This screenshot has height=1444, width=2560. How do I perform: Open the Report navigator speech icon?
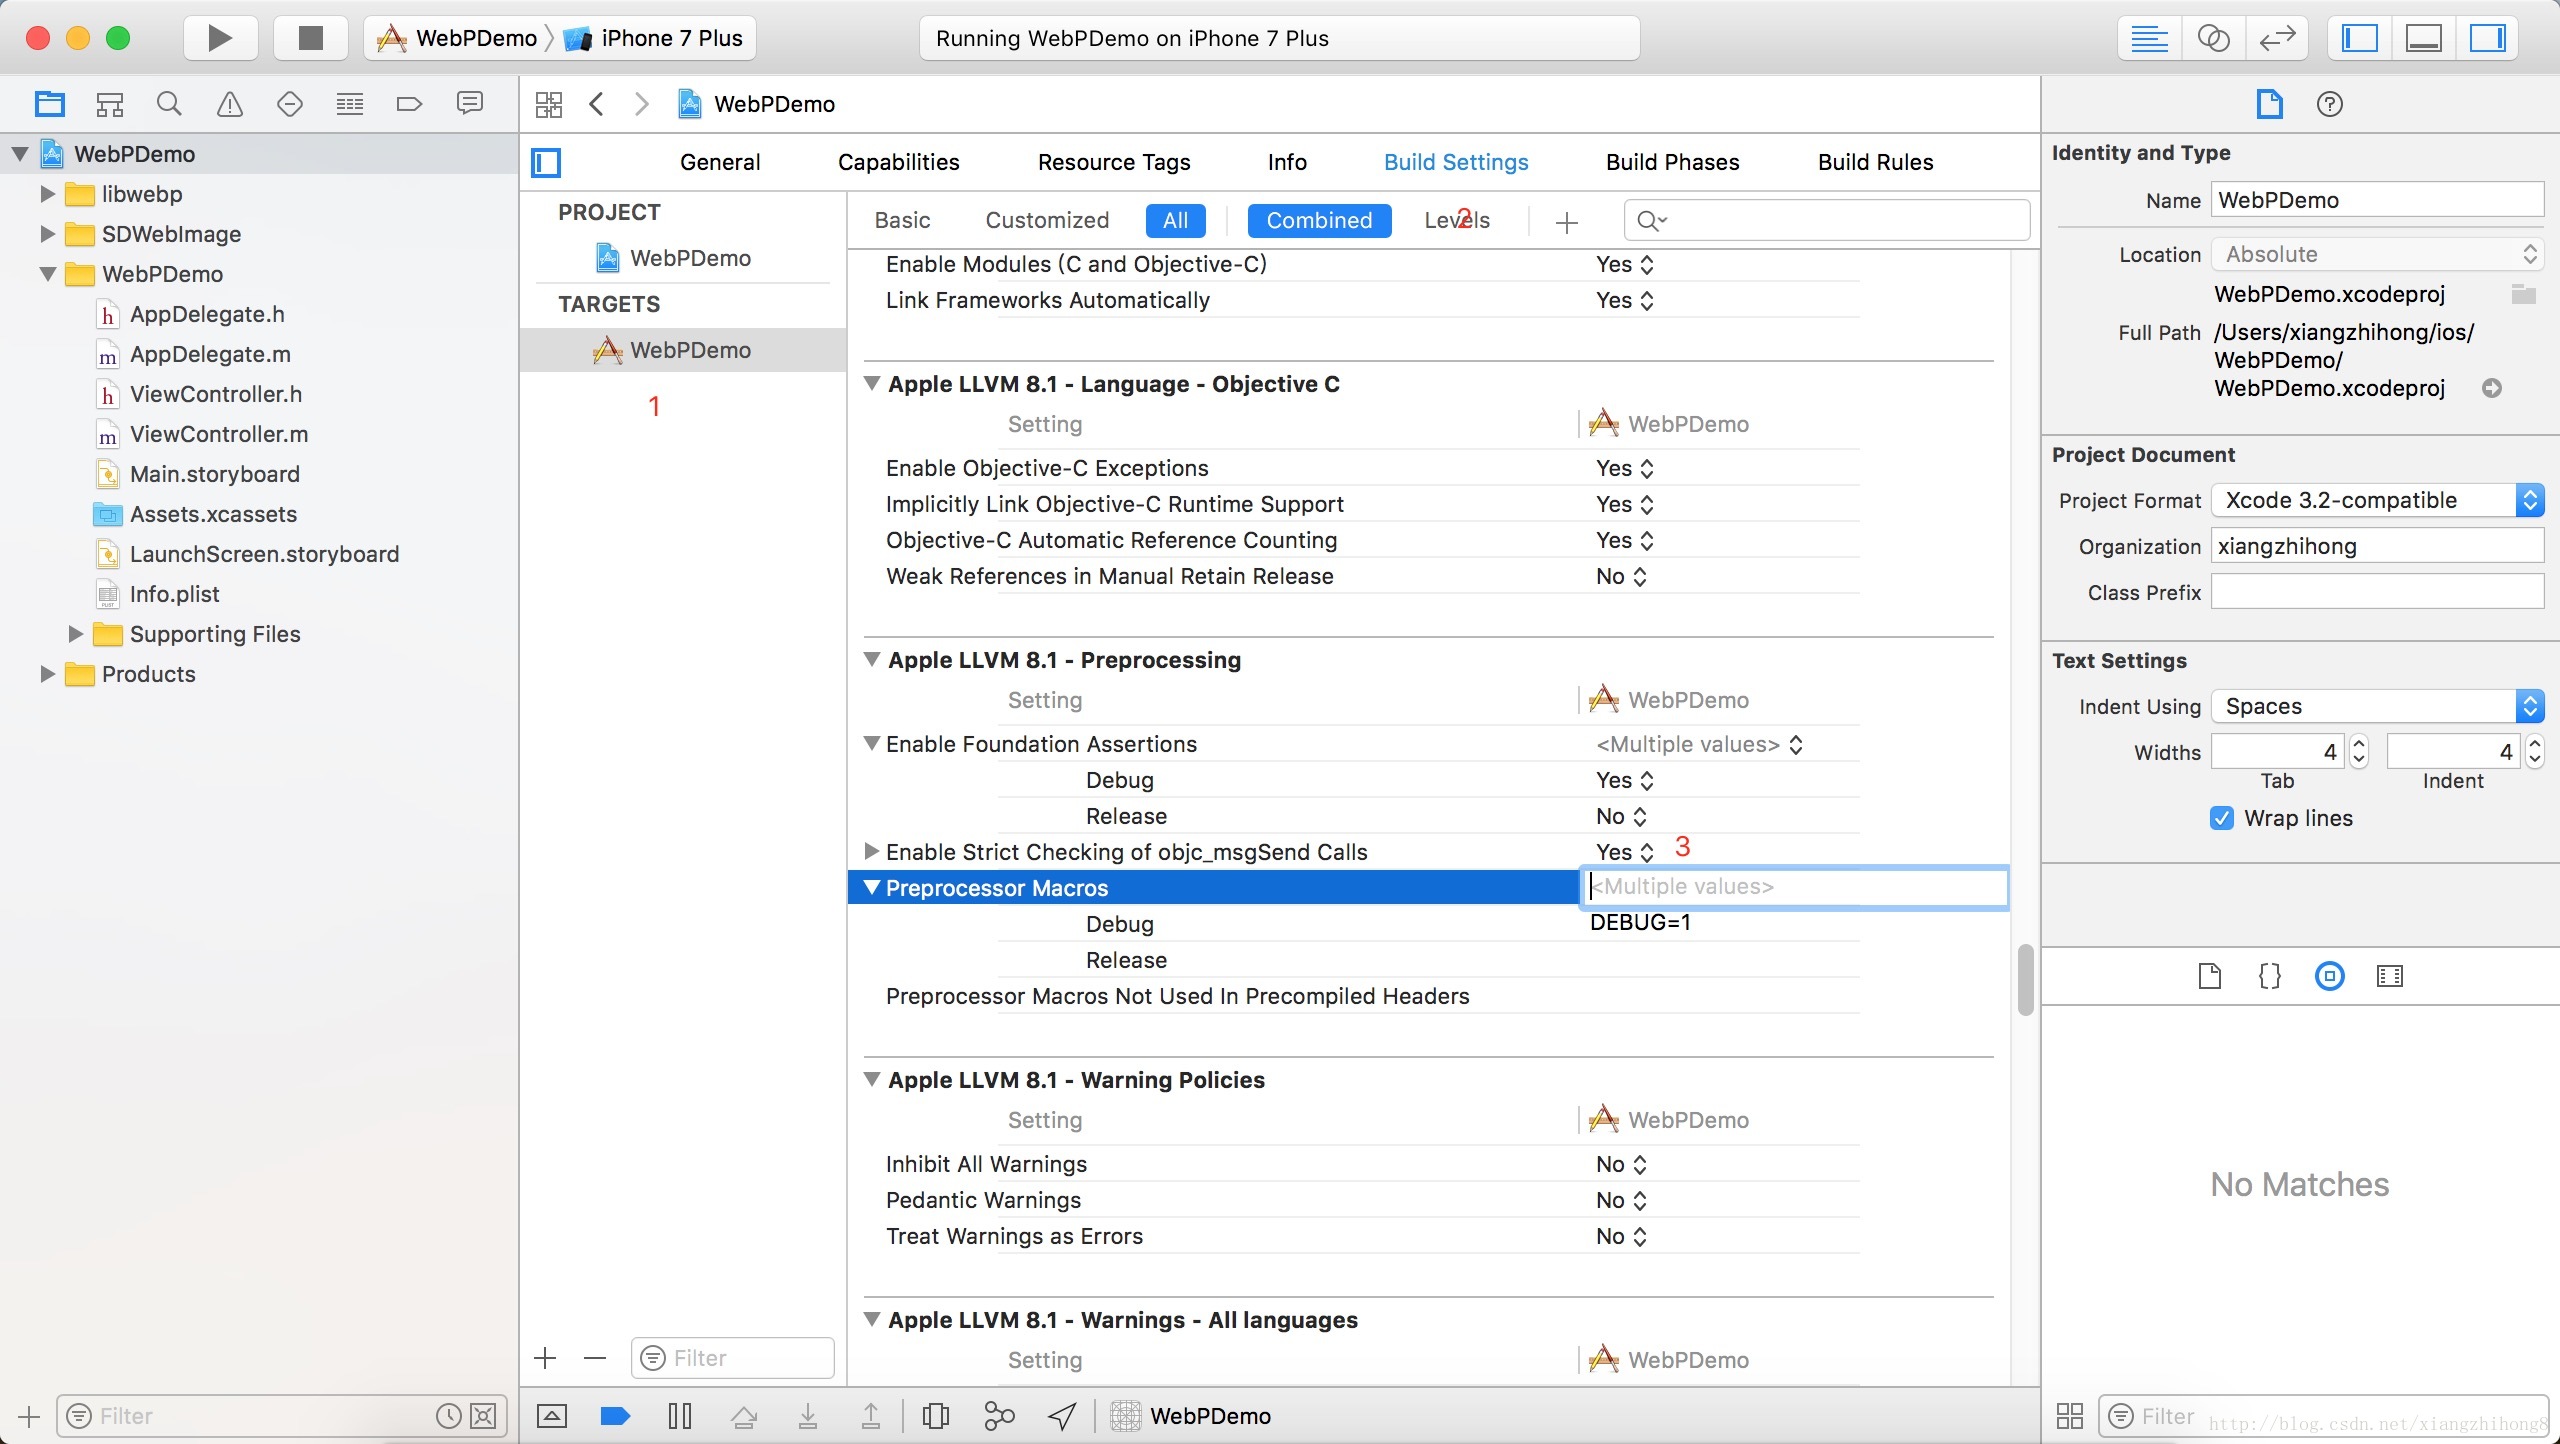click(x=469, y=103)
